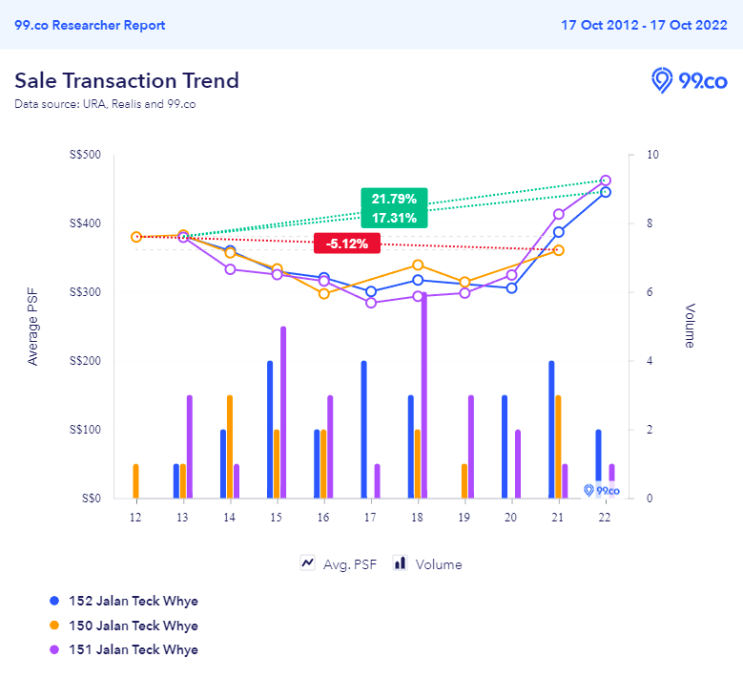The height and width of the screenshot is (689, 743).
Task: Click the purple 151 Jalan legend dot
Action: tap(54, 650)
